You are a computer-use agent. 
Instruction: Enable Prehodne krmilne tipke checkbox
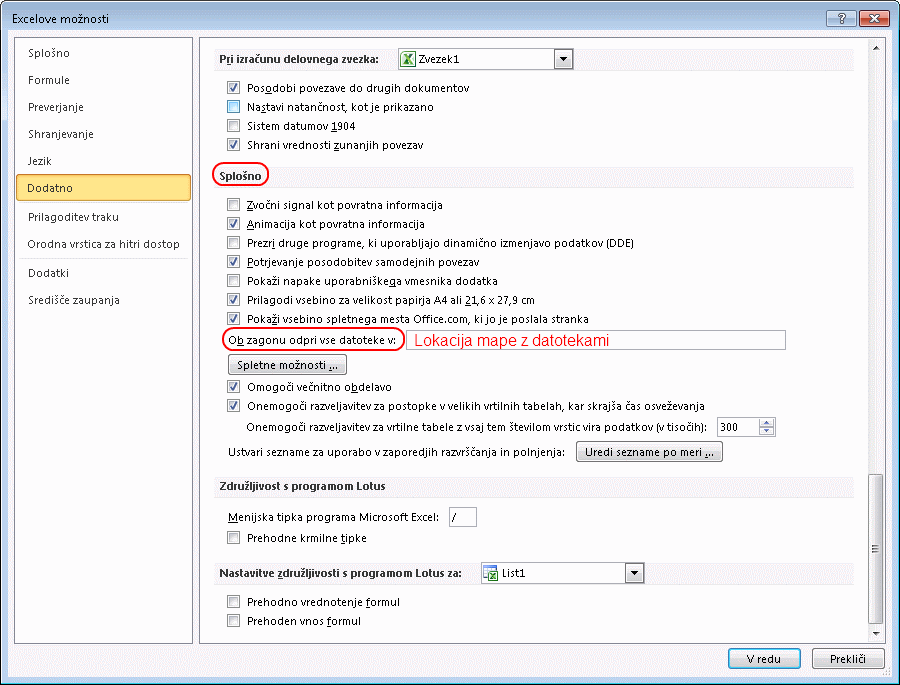pos(233,538)
